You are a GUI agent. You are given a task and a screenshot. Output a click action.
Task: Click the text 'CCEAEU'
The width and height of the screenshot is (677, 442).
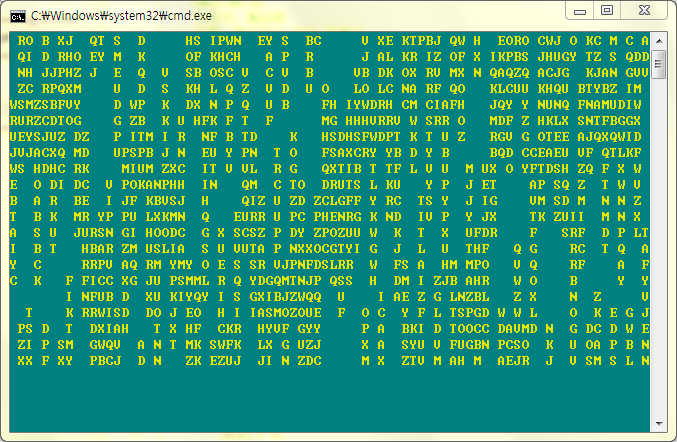pyautogui.click(x=545, y=153)
